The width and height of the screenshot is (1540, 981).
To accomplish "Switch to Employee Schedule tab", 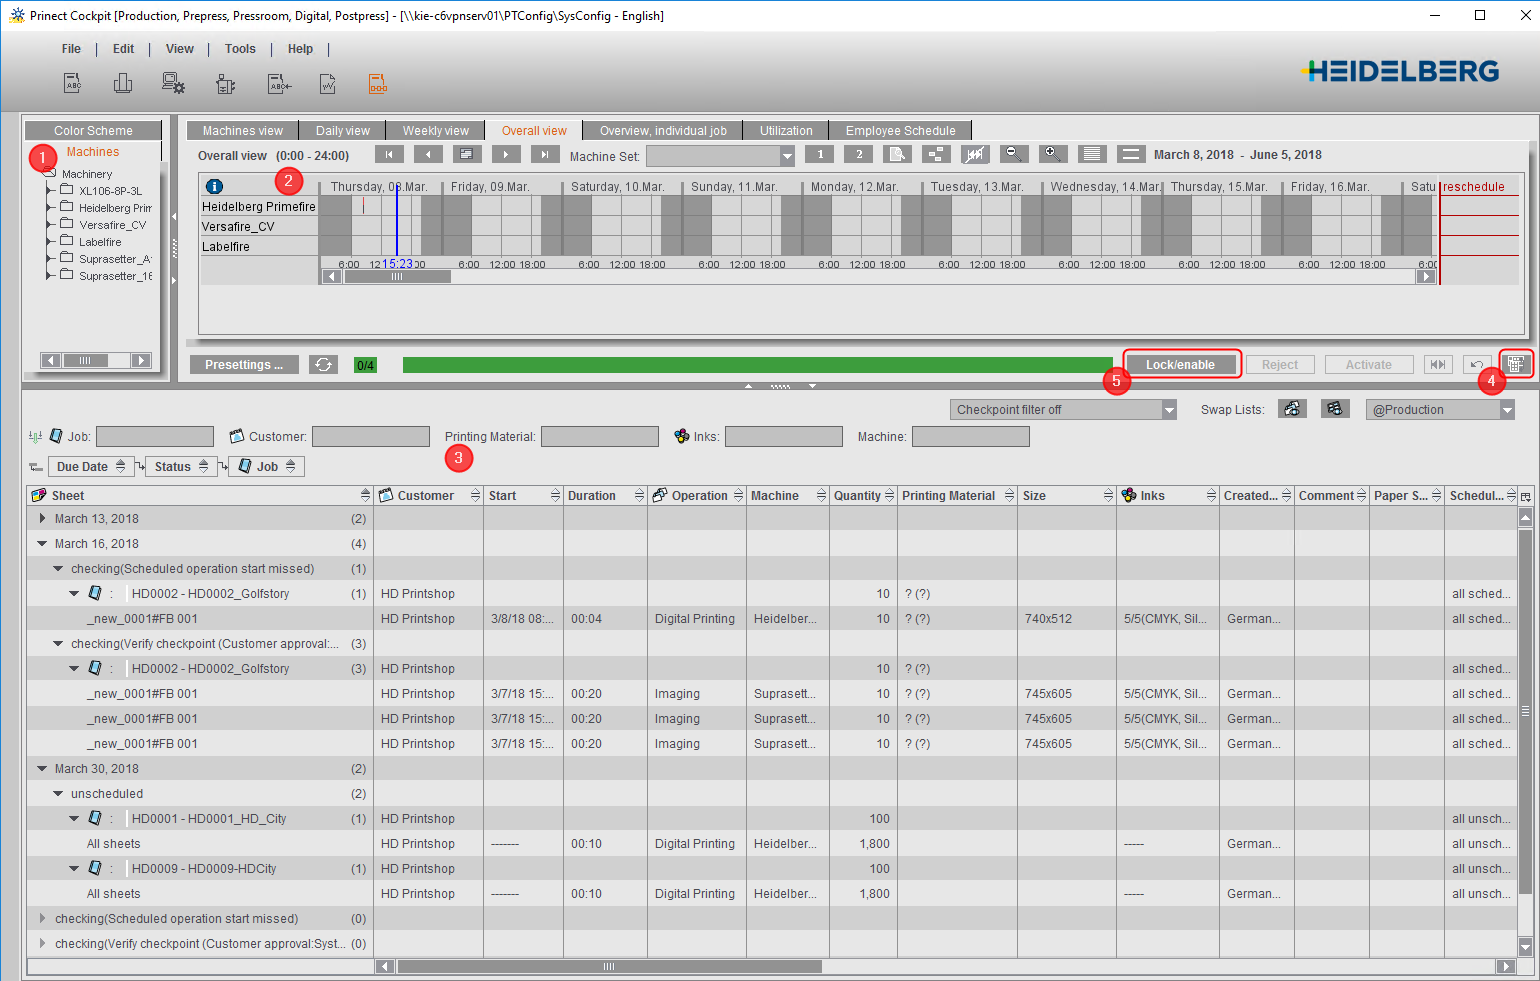I will pos(900,131).
